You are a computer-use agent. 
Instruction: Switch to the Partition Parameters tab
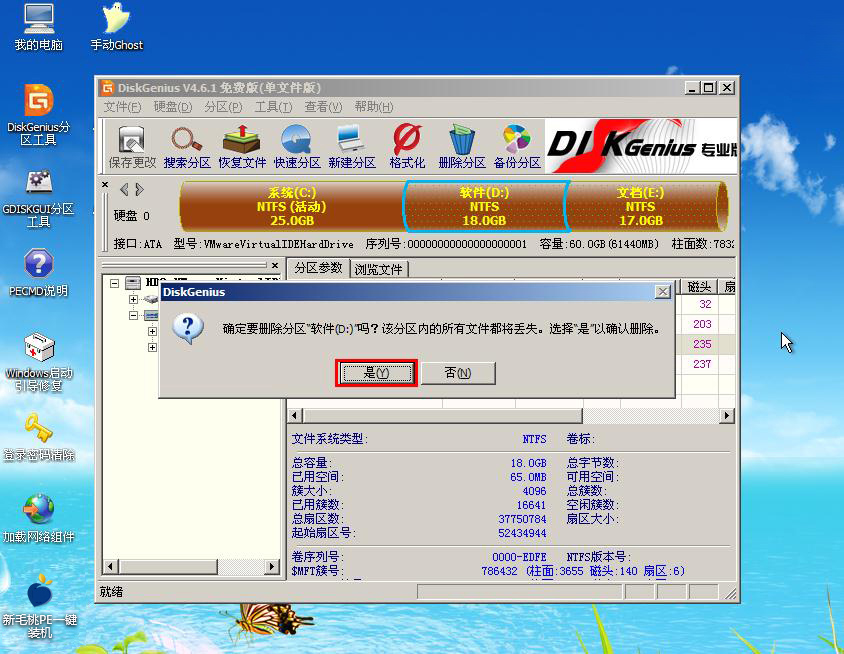coord(318,268)
